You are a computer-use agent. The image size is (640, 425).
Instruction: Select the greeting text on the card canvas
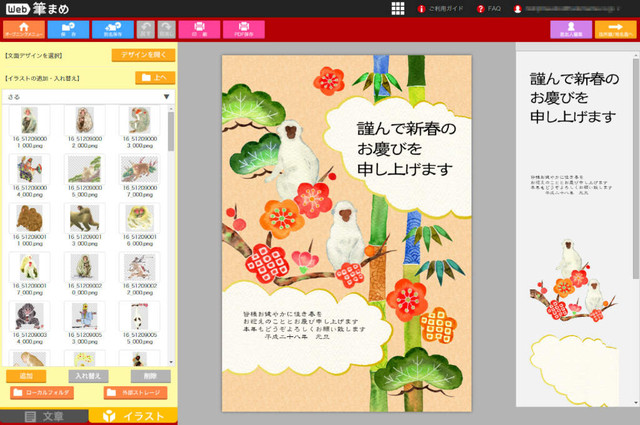(406, 149)
